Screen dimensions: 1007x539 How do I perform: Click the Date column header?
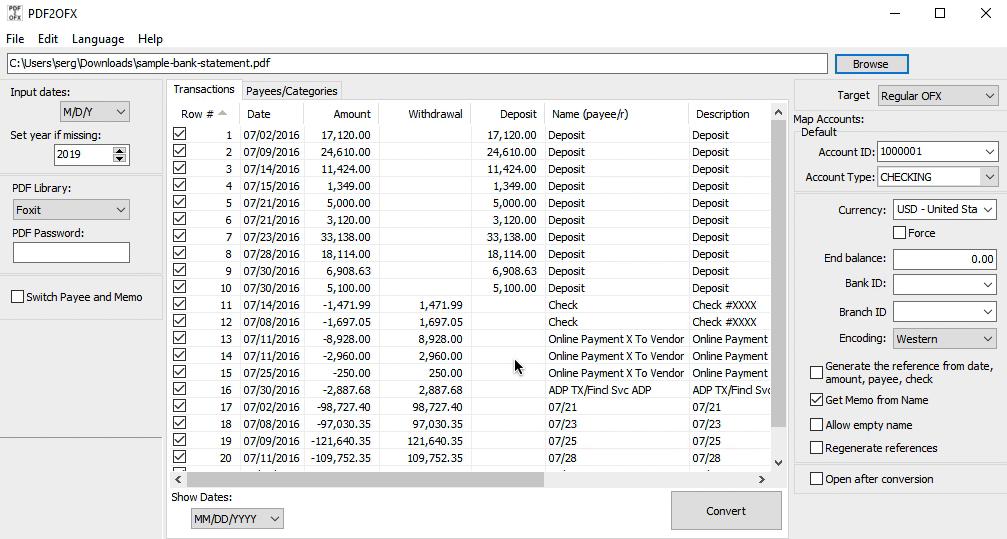tap(272, 114)
